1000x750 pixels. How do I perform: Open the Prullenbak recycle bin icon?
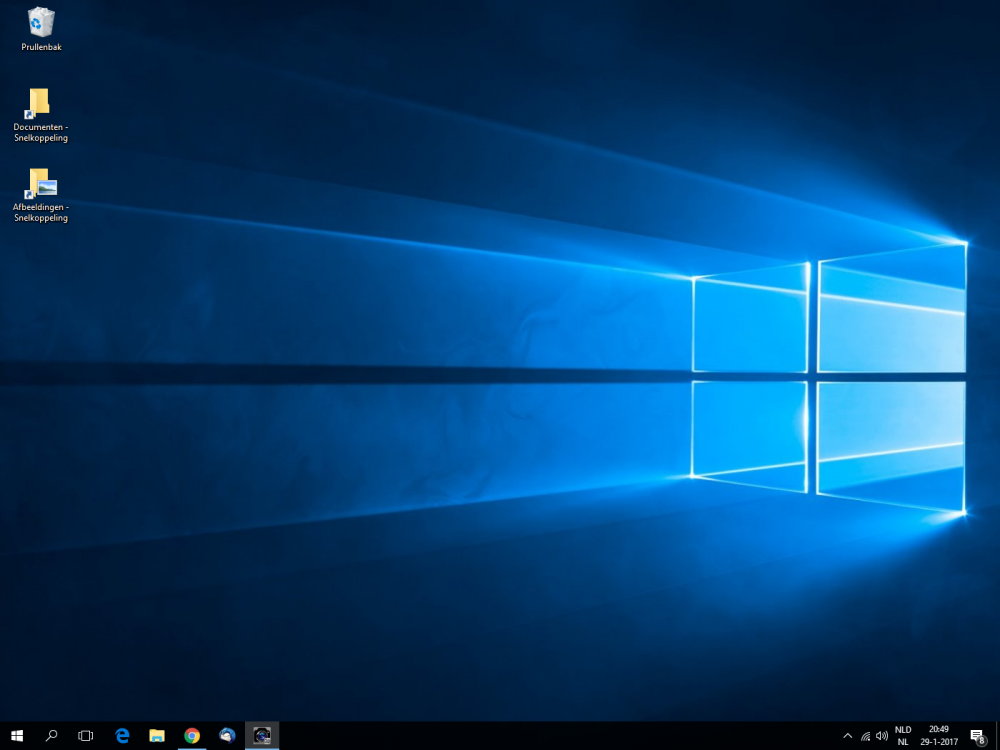point(41,22)
